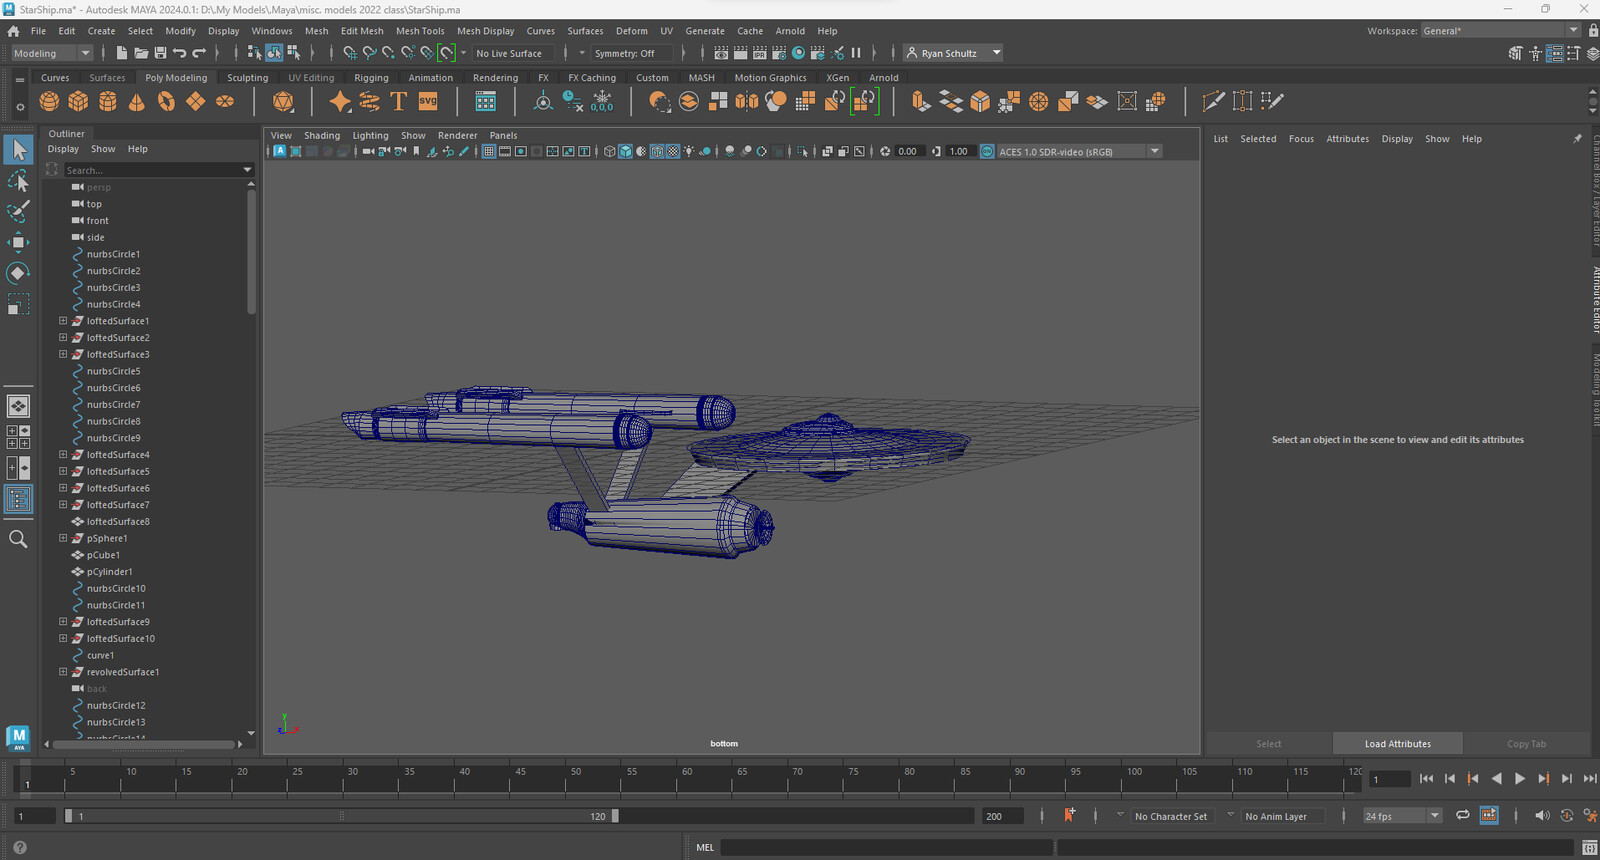Open the Mesh Tools menu
The width and height of the screenshot is (1600, 860).
420,31
